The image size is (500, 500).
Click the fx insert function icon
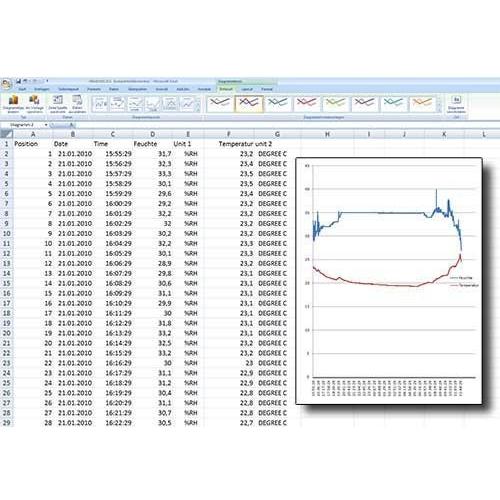tap(72, 125)
